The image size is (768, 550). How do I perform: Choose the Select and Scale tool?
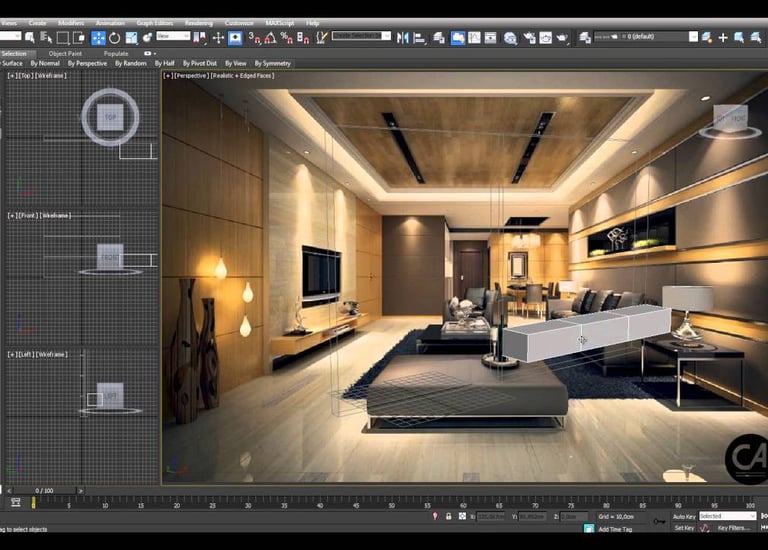click(x=131, y=38)
